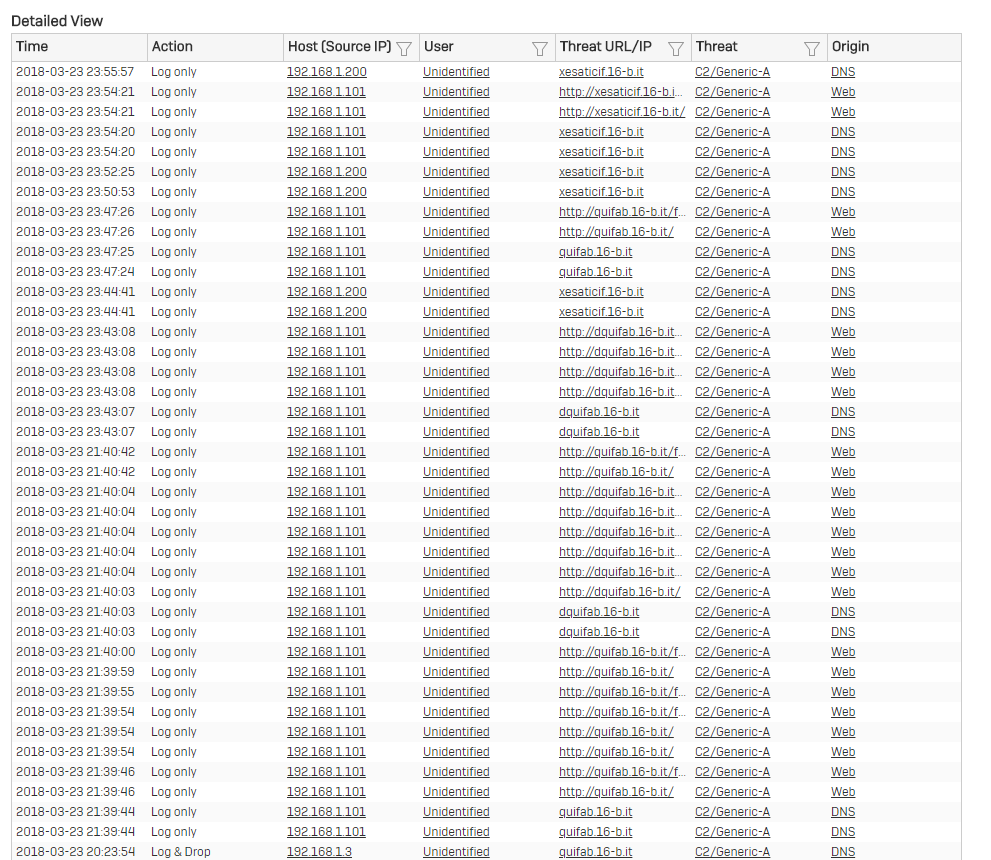991x860 pixels.
Task: Open quifab.16-b.it link in the 20:23:54 row
Action: (595, 852)
